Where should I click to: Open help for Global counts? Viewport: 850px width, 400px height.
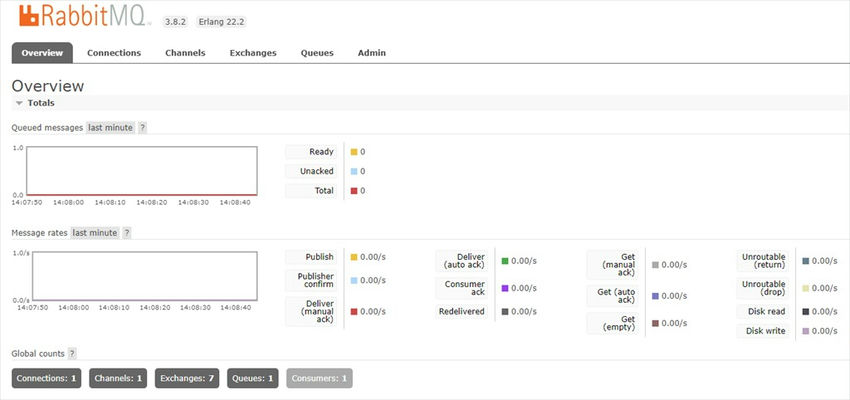tap(72, 353)
